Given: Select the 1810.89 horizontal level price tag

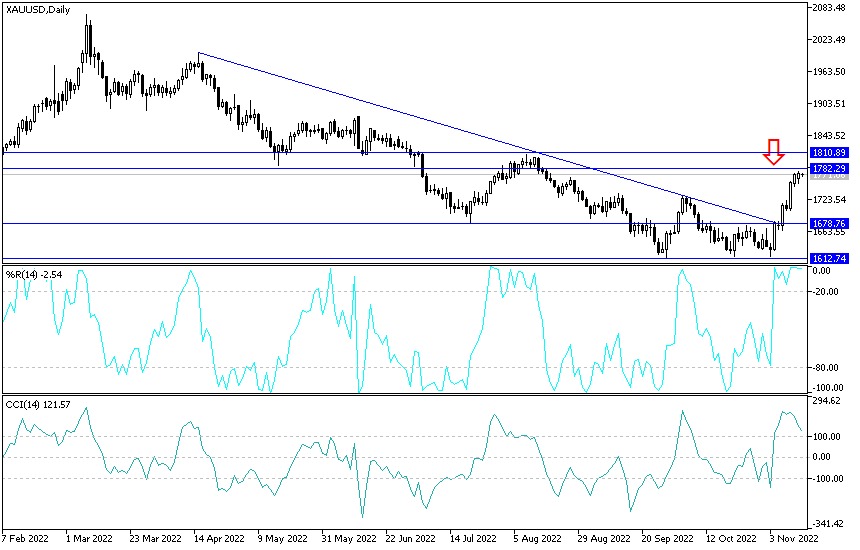Looking at the screenshot, I should (x=829, y=152).
